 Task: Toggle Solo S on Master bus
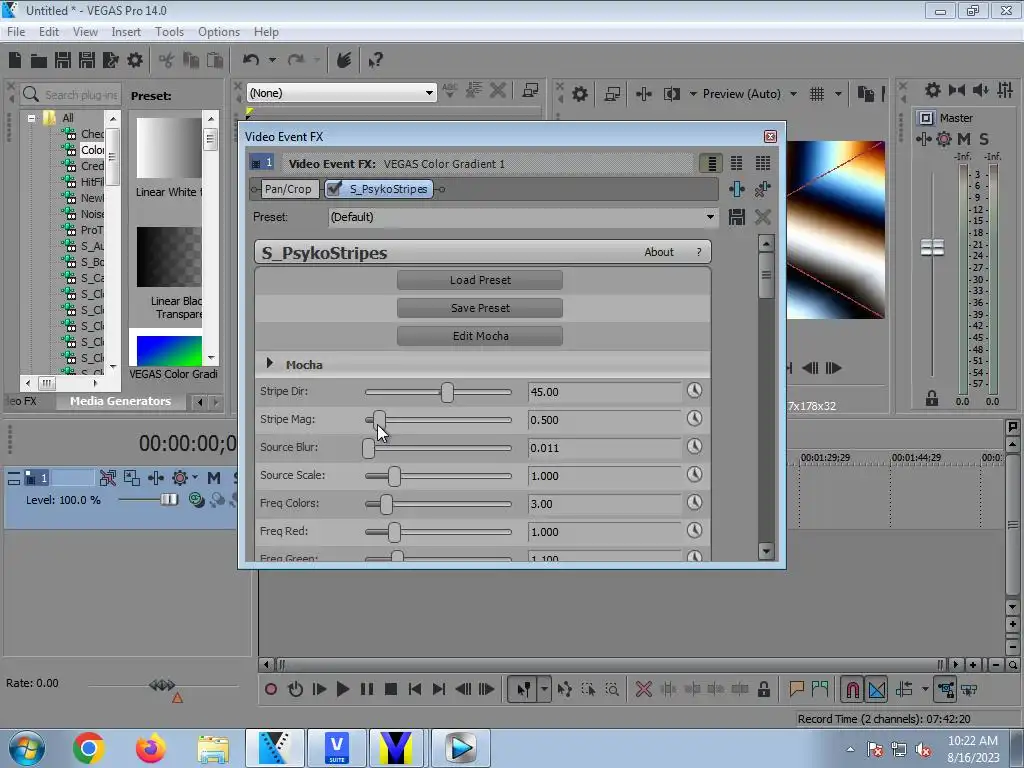(984, 139)
